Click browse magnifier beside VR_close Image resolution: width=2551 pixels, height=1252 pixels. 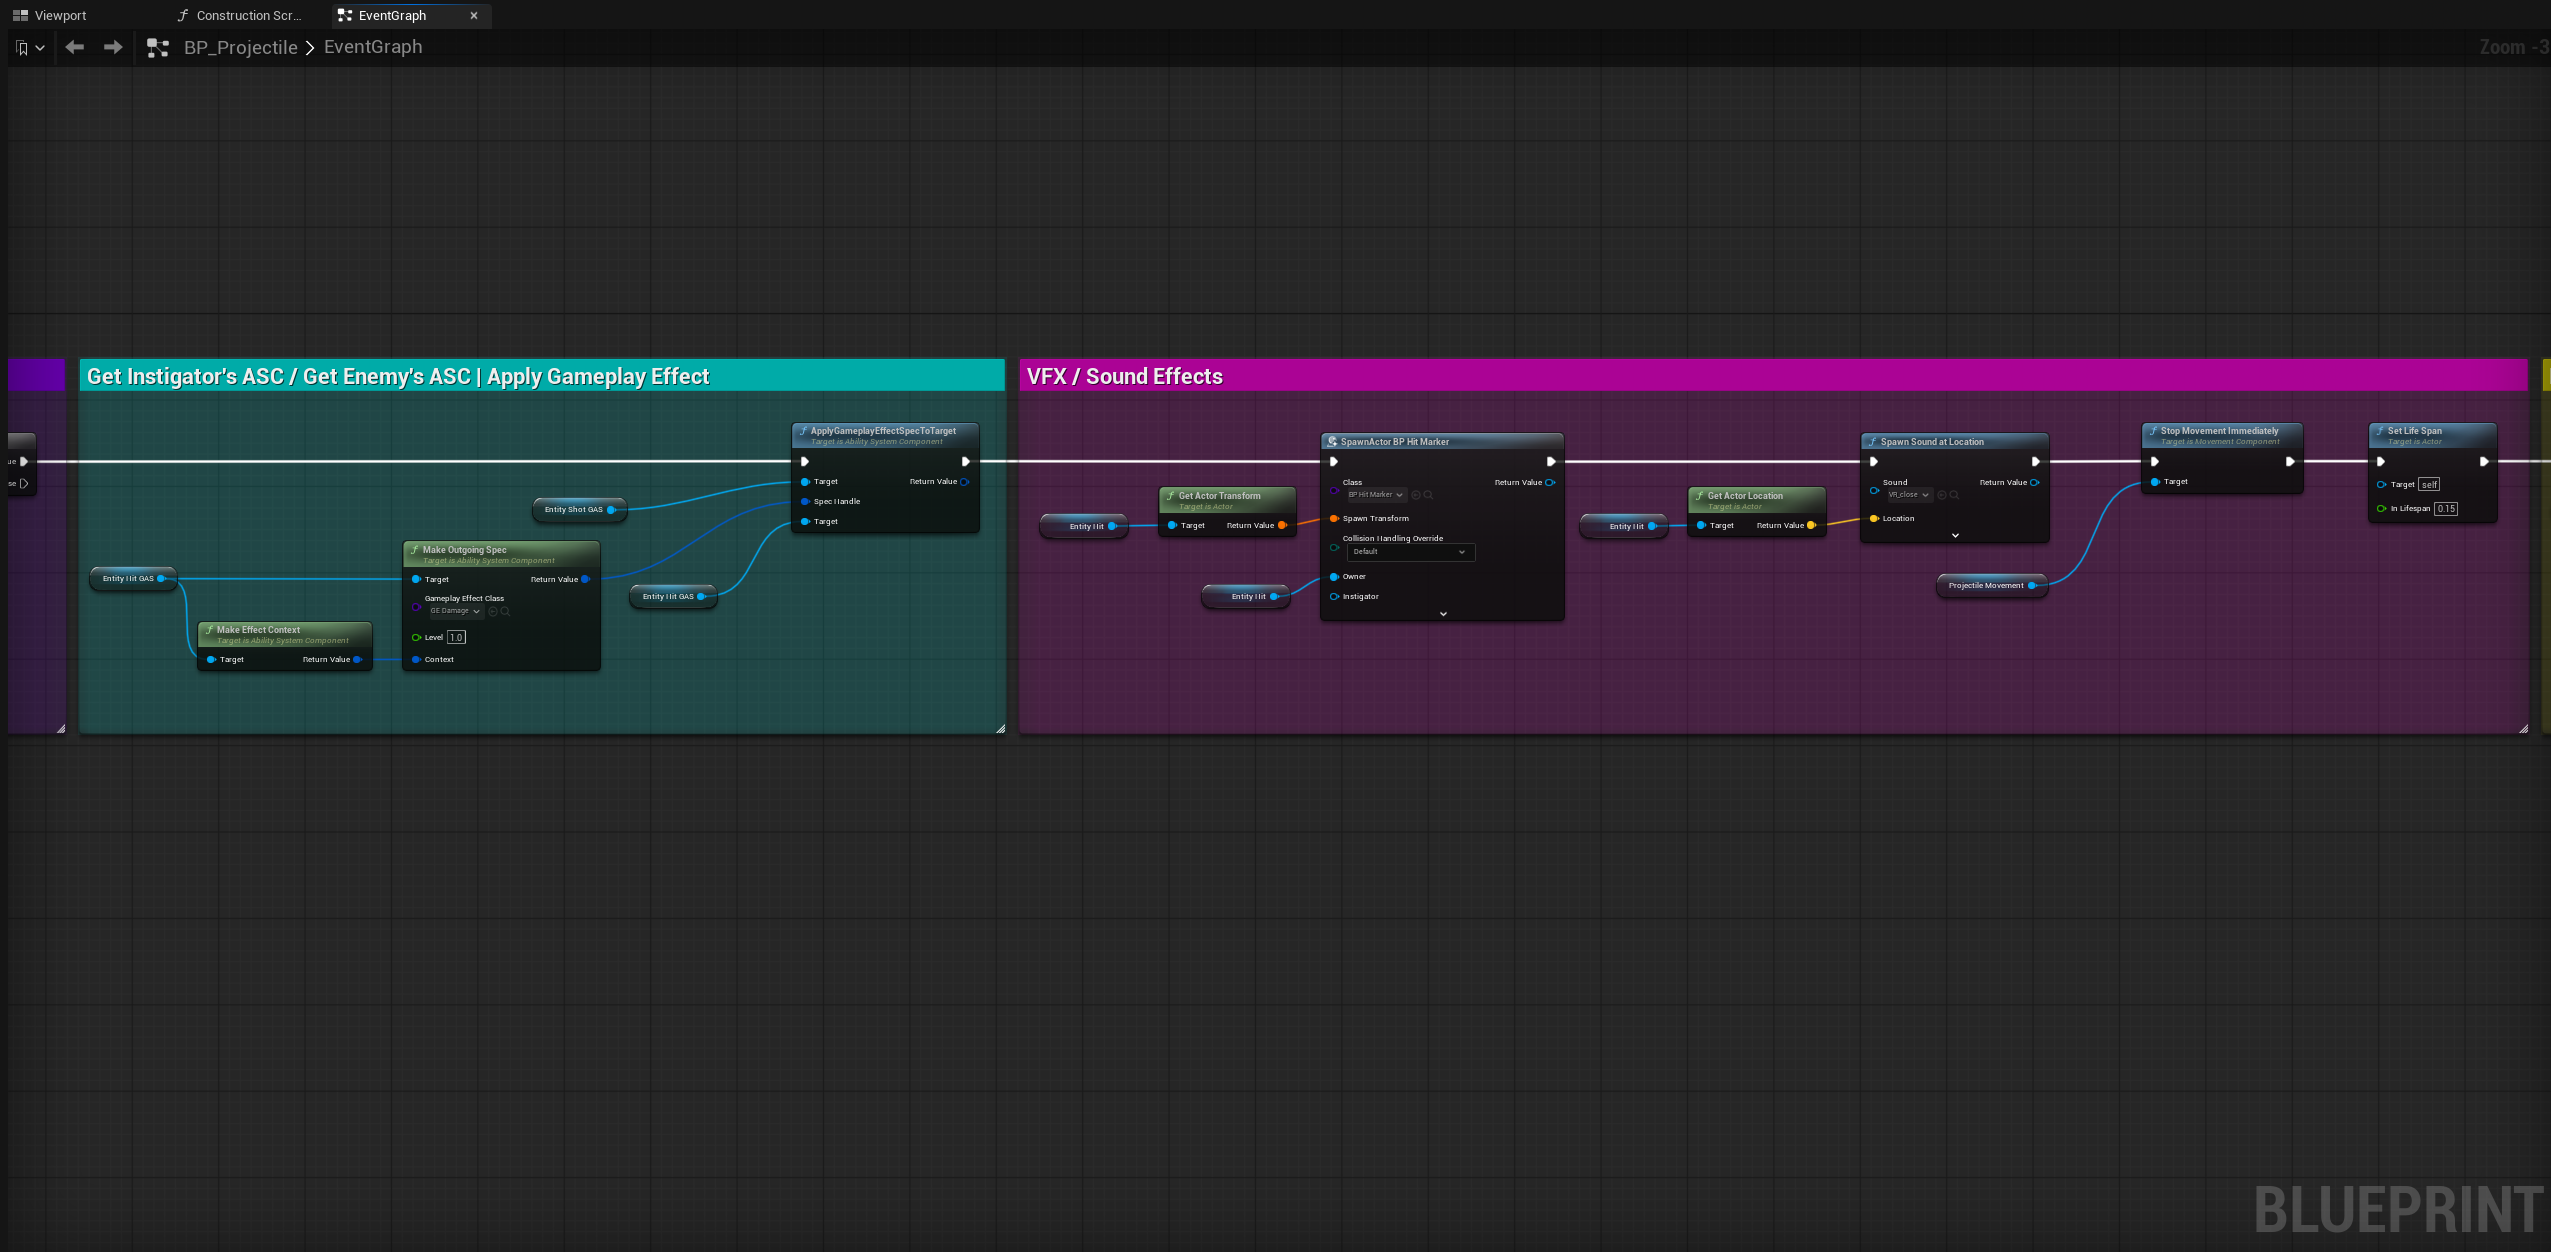click(1954, 495)
